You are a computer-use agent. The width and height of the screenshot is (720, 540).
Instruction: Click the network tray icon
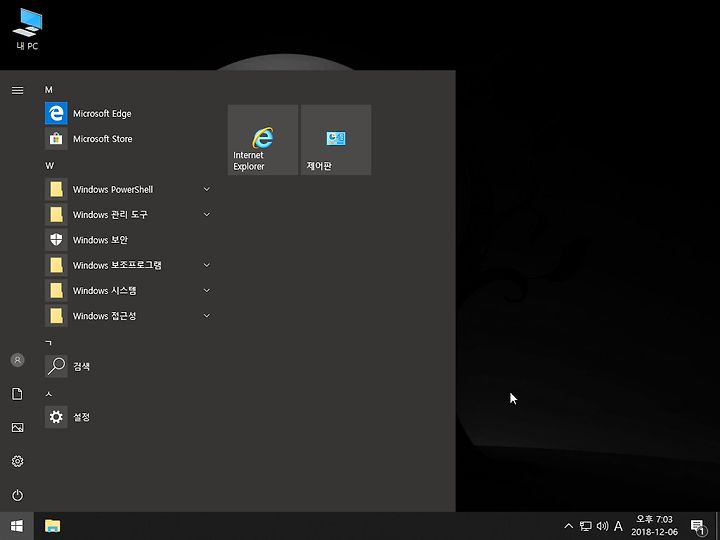[585, 526]
